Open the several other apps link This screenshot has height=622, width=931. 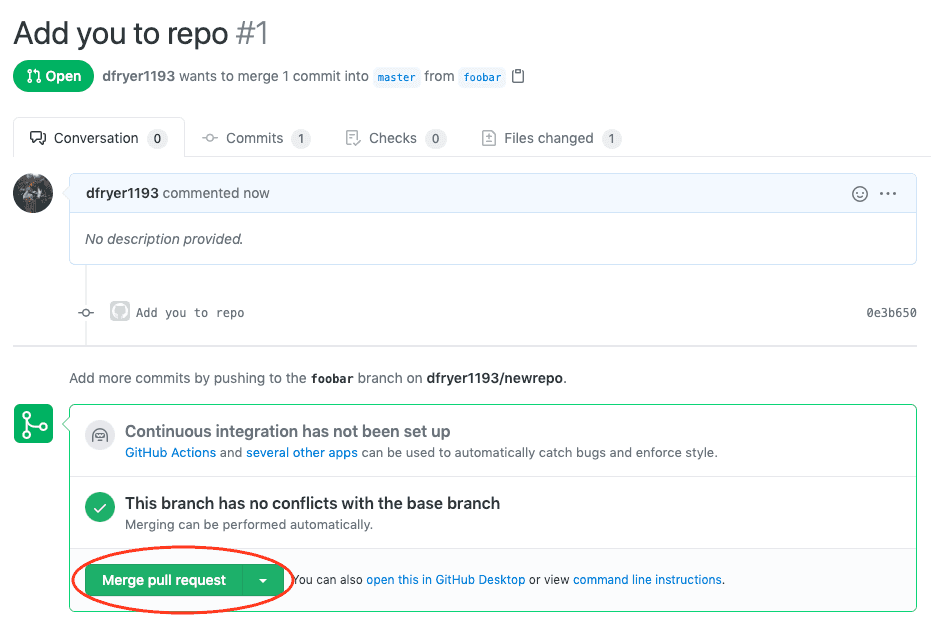[x=301, y=452]
